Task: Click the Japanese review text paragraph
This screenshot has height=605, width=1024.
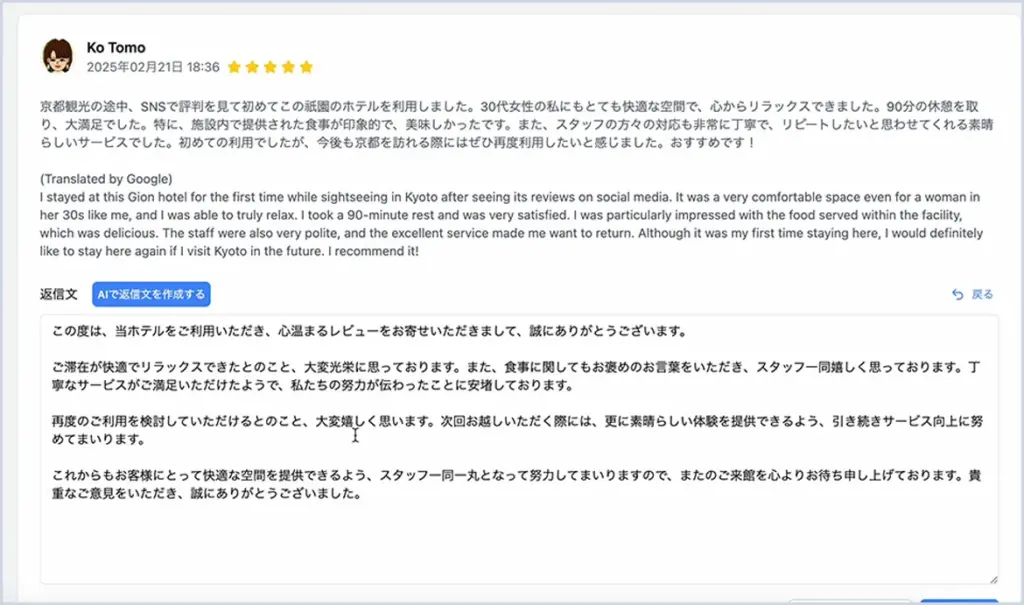Action: [517, 123]
